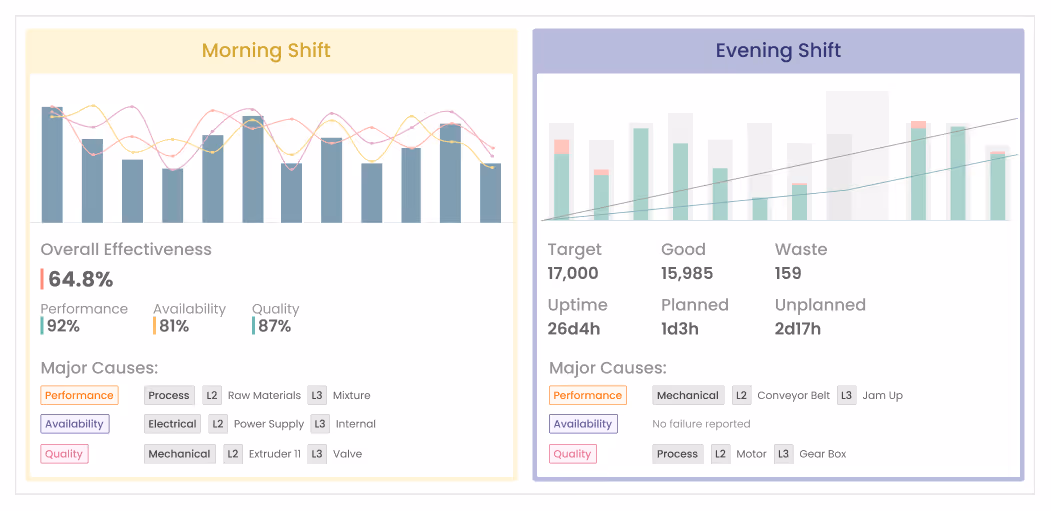Click the purple Availability tag under Morning Shift
Image resolution: width=1051 pixels, height=511 pixels.
74,424
